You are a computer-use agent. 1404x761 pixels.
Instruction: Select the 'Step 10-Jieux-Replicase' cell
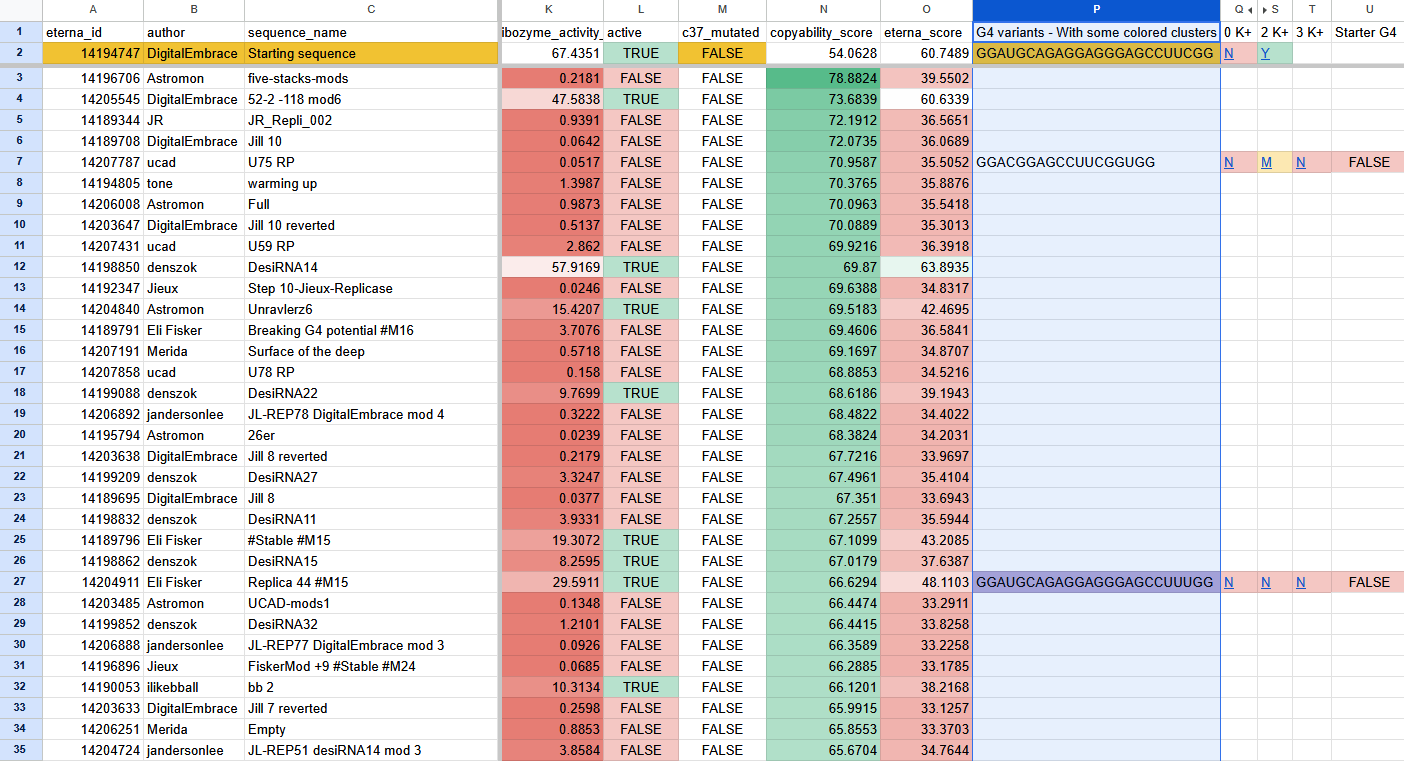371,288
